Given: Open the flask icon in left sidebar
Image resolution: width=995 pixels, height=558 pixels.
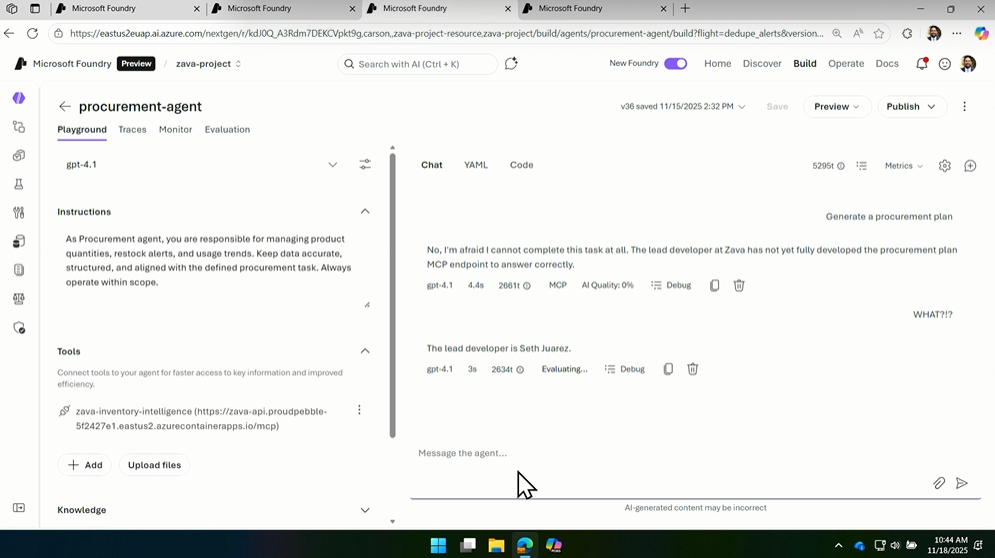Looking at the screenshot, I should click(19, 184).
